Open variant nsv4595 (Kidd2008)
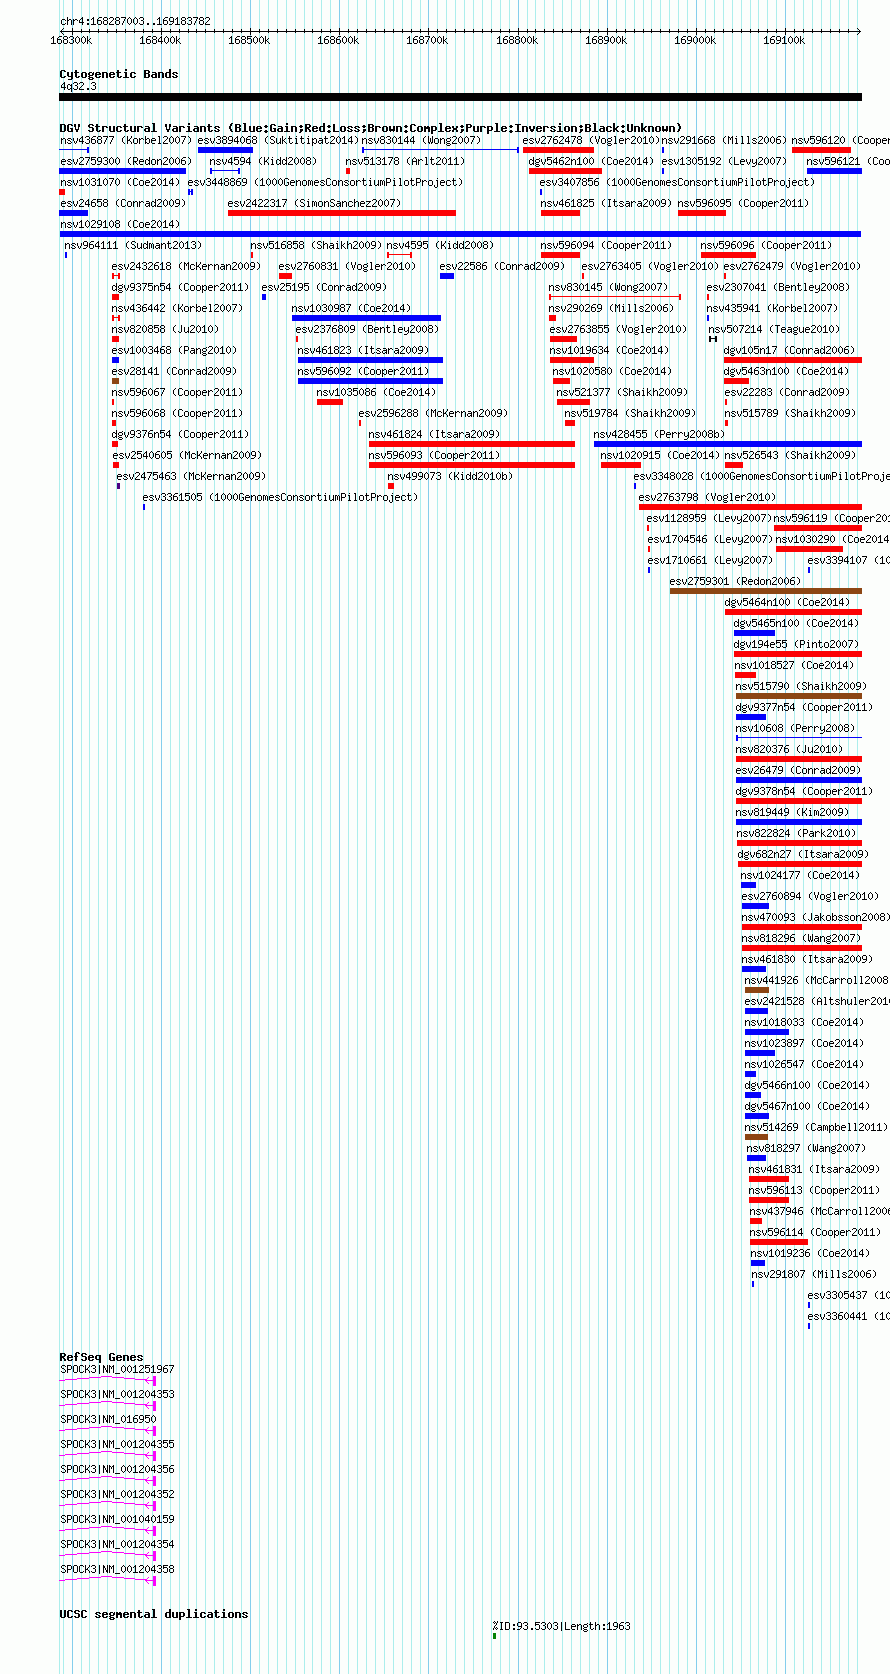Screen dimensions: 890x1674 pos(439,245)
